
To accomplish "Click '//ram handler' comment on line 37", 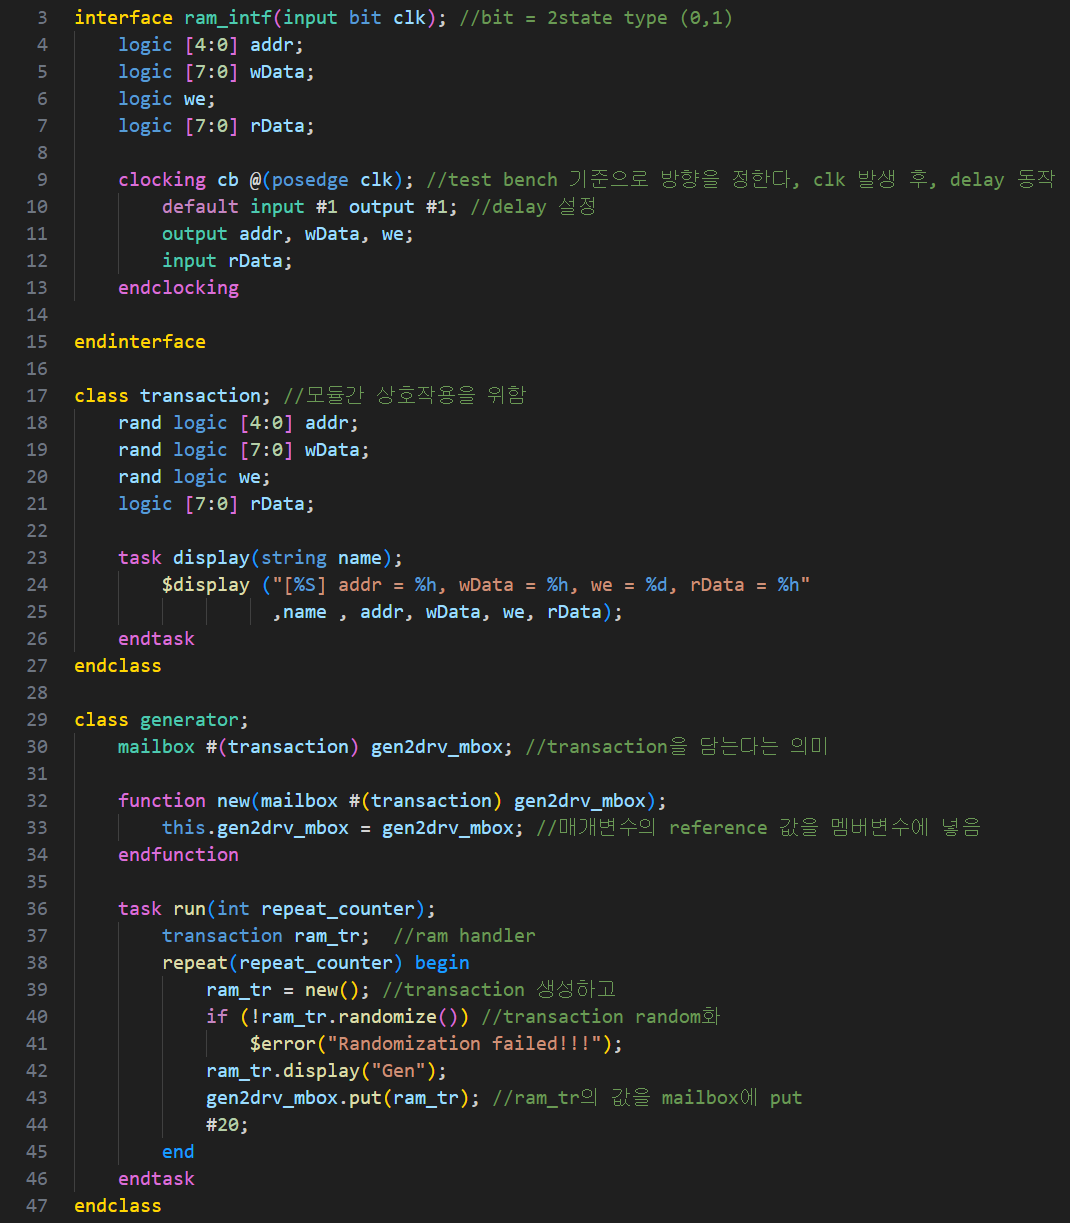I will tap(464, 936).
